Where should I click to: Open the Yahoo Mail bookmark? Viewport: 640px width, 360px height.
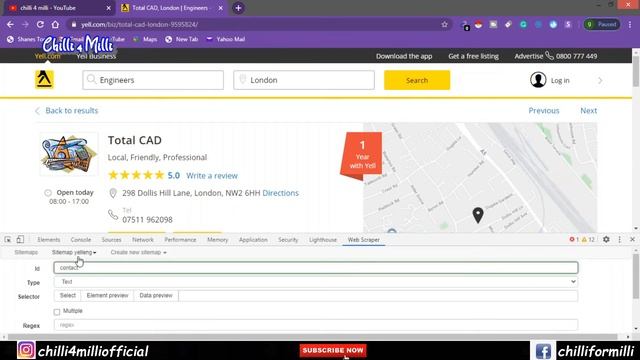(x=226, y=39)
